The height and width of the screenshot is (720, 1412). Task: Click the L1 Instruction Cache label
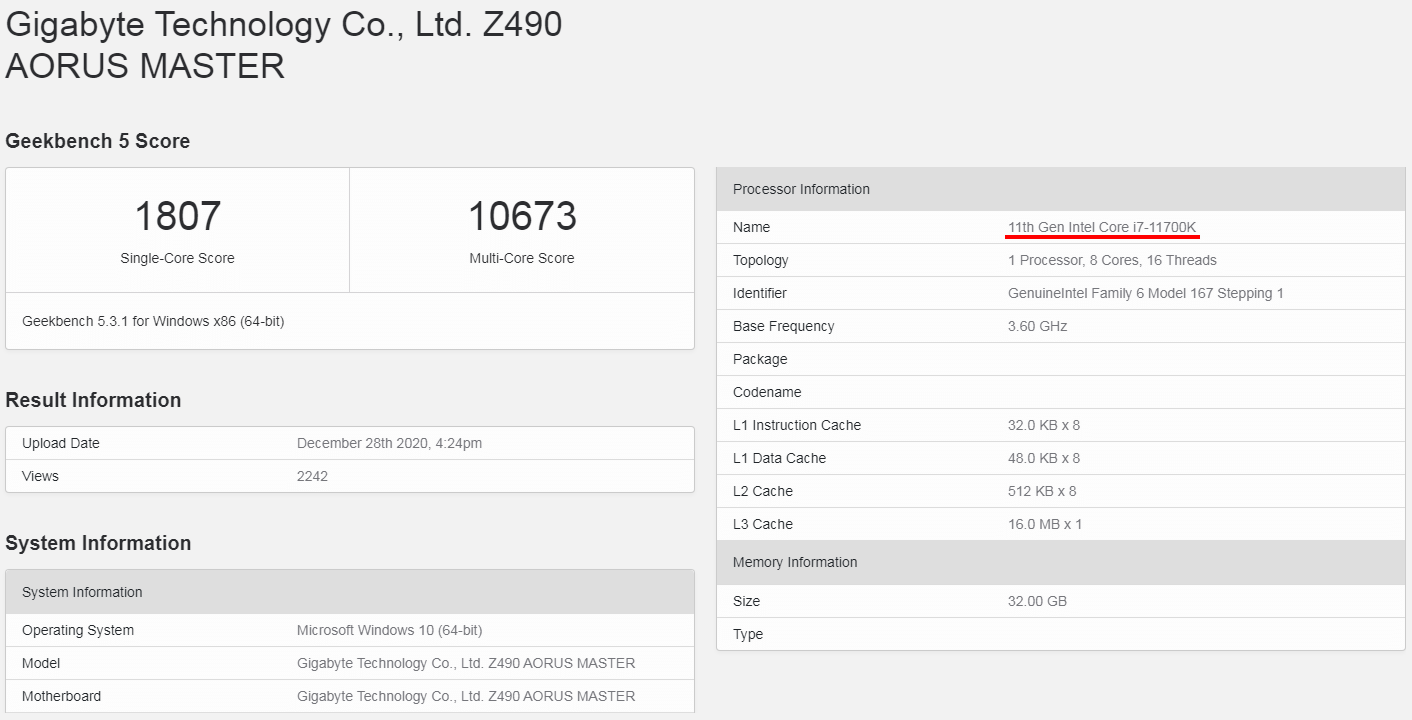[797, 425]
